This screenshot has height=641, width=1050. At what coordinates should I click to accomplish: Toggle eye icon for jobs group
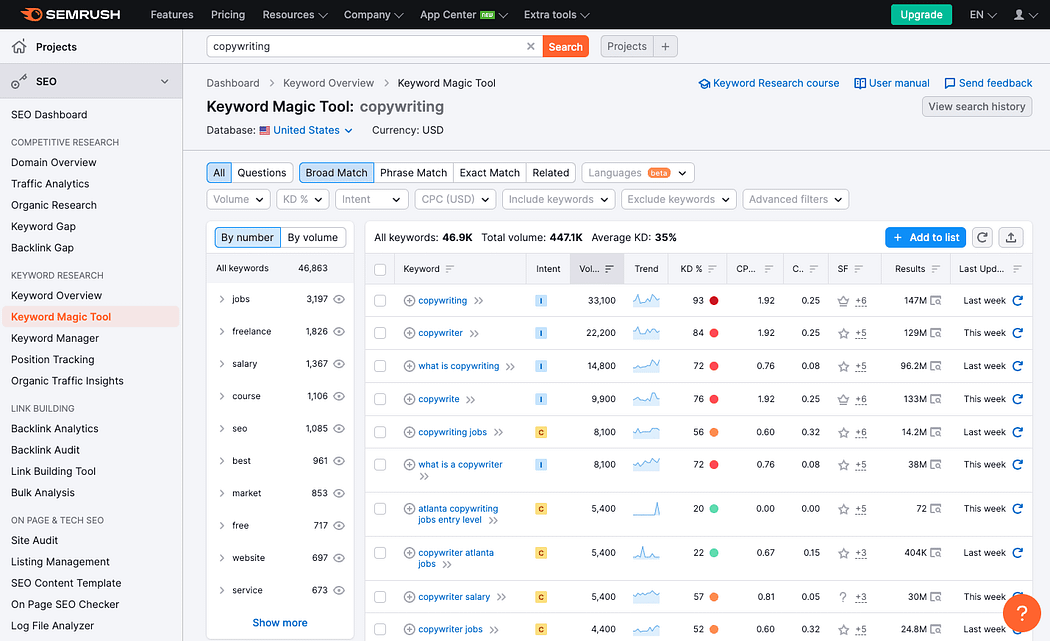(x=339, y=299)
